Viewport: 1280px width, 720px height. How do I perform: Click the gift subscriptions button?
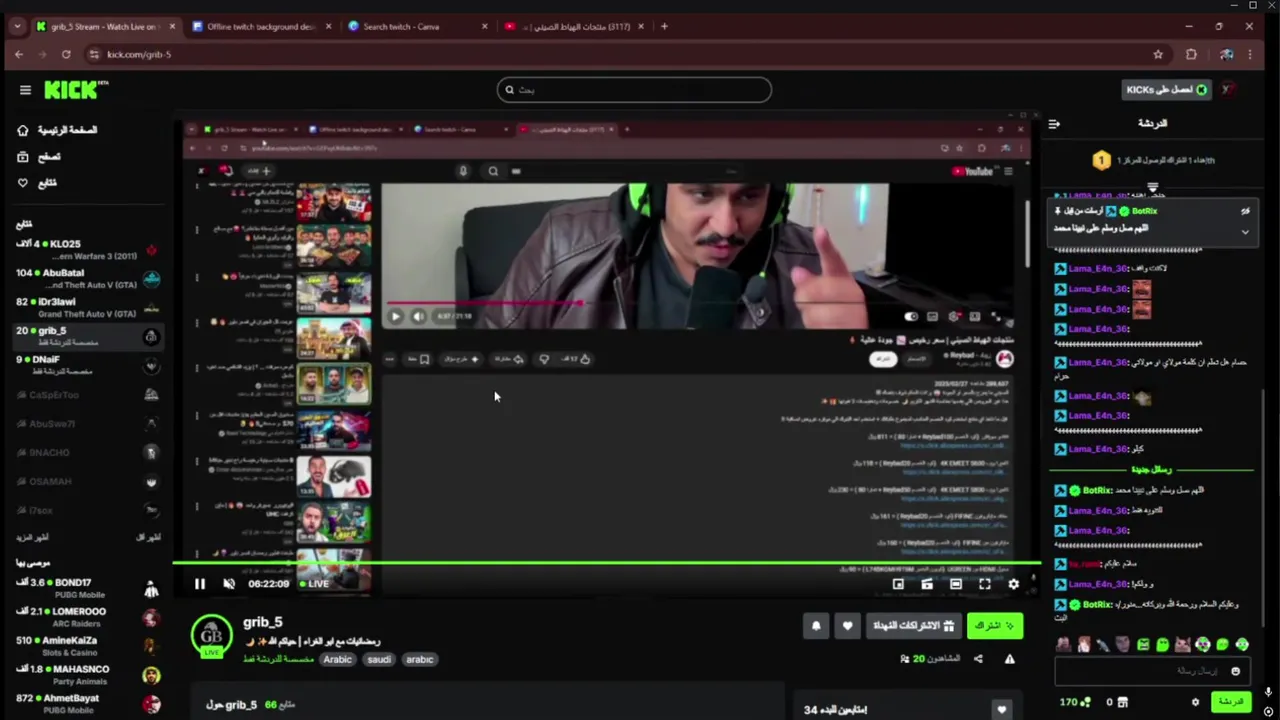point(914,626)
